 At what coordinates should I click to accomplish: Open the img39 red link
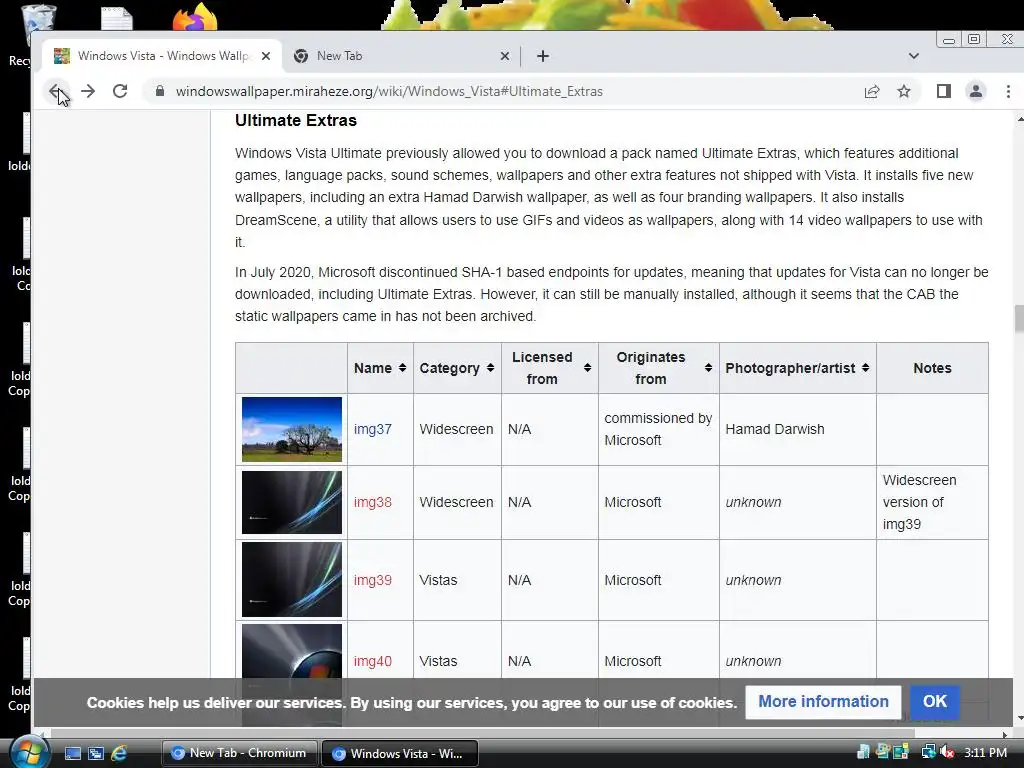click(373, 581)
